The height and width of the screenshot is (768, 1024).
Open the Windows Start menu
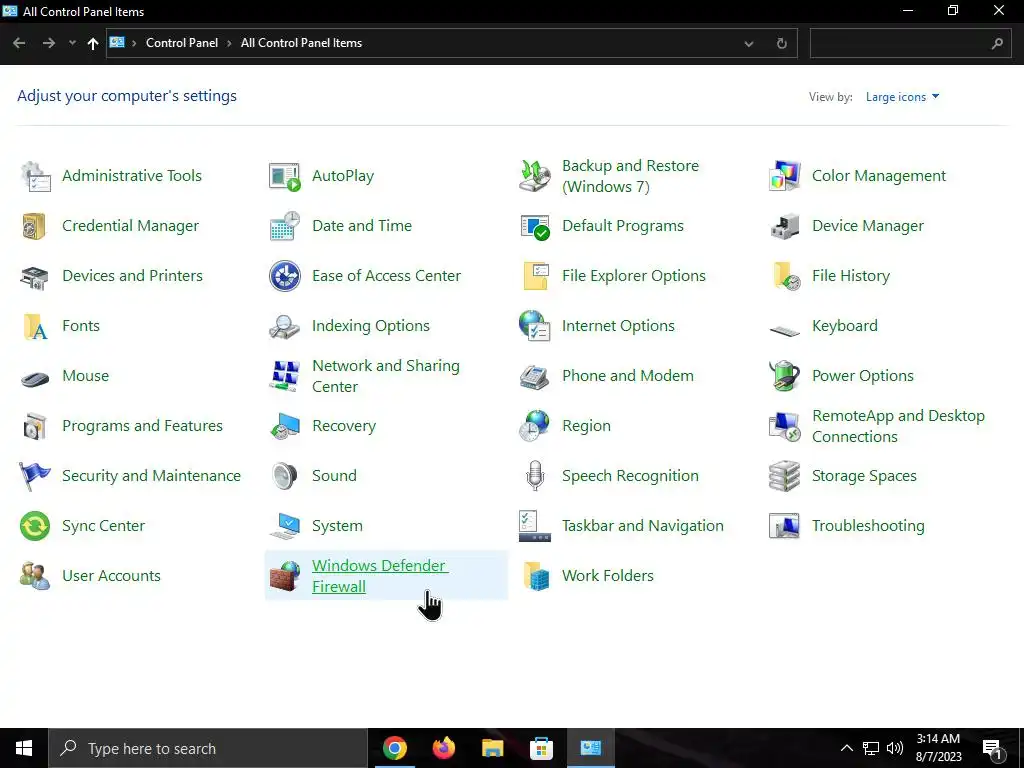[x=24, y=748]
